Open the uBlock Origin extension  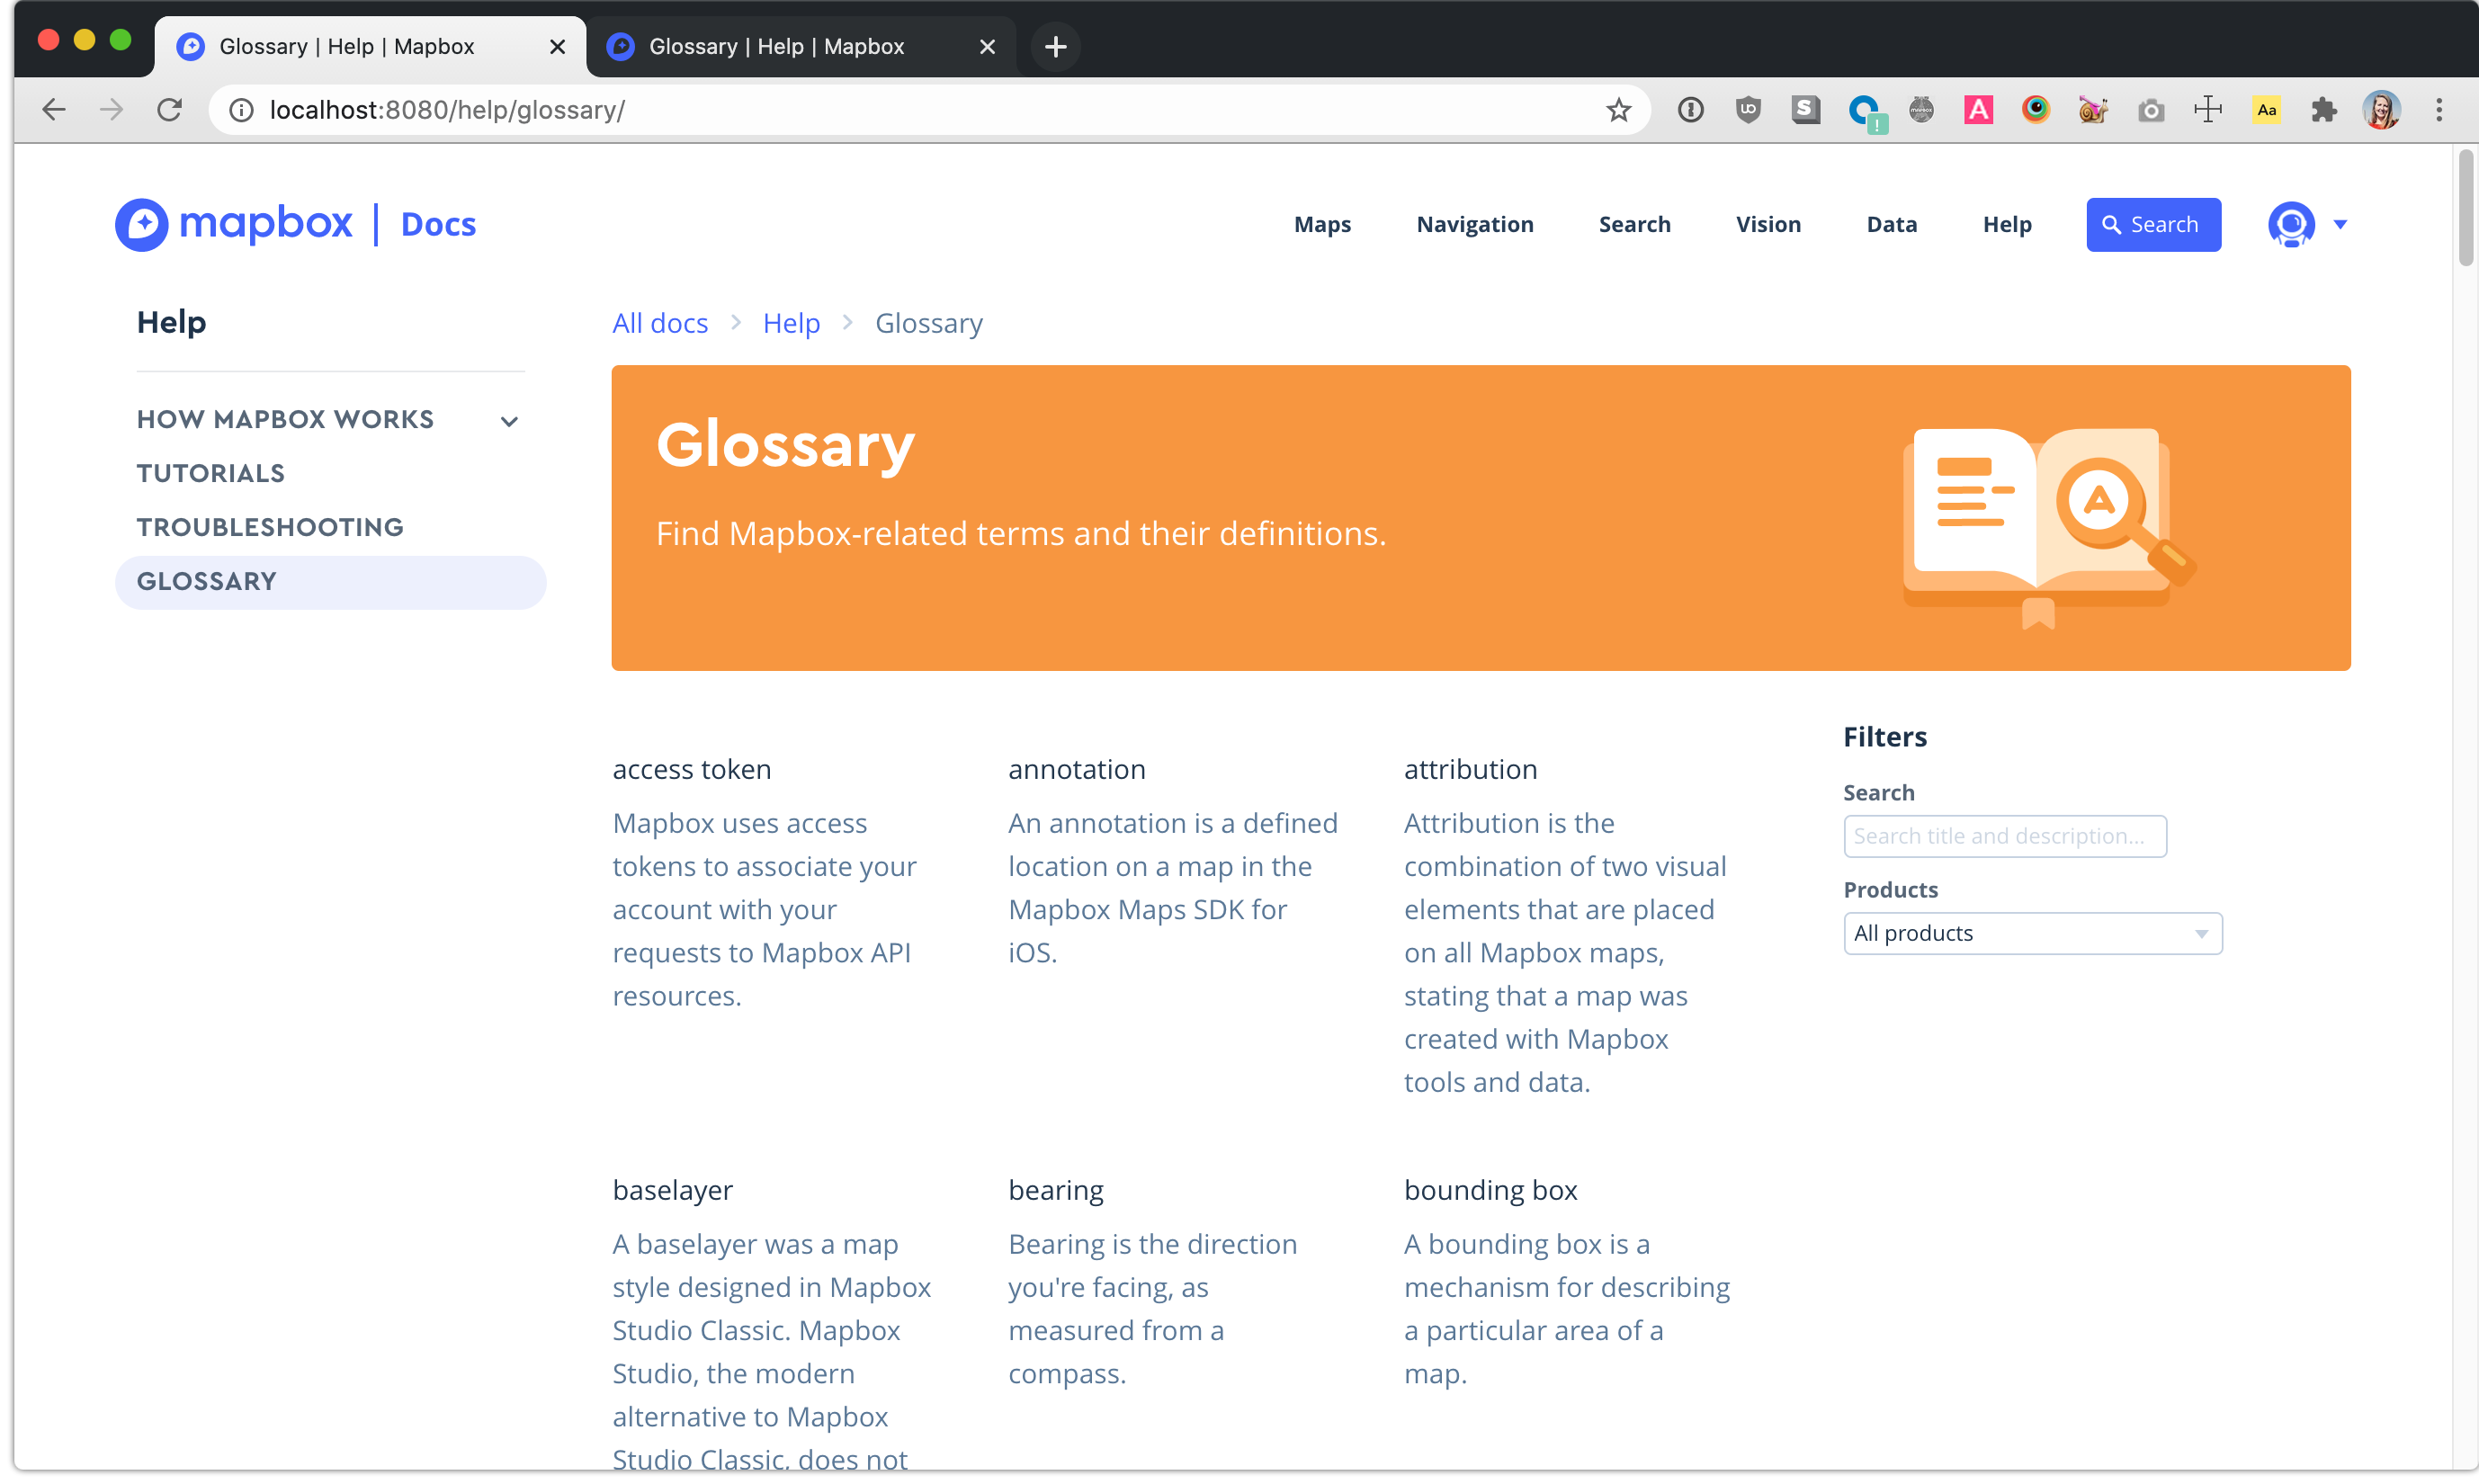pyautogui.click(x=1748, y=110)
